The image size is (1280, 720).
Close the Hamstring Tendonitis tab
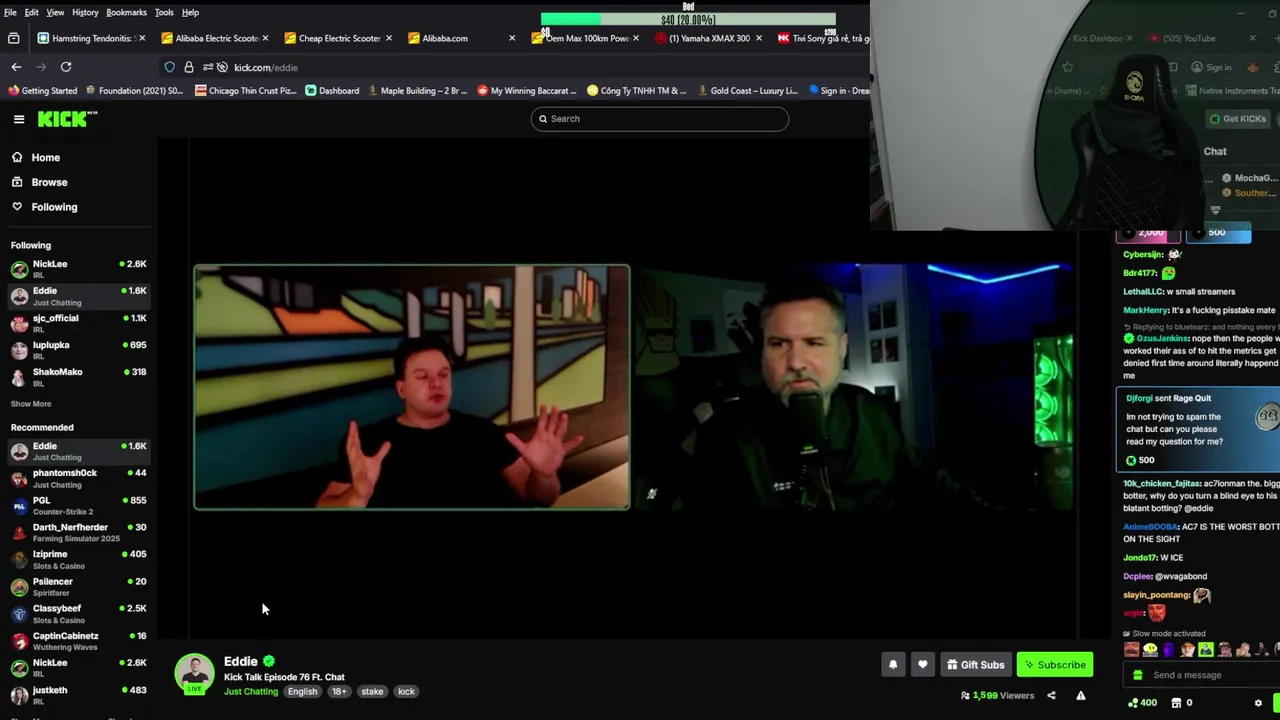[142, 38]
